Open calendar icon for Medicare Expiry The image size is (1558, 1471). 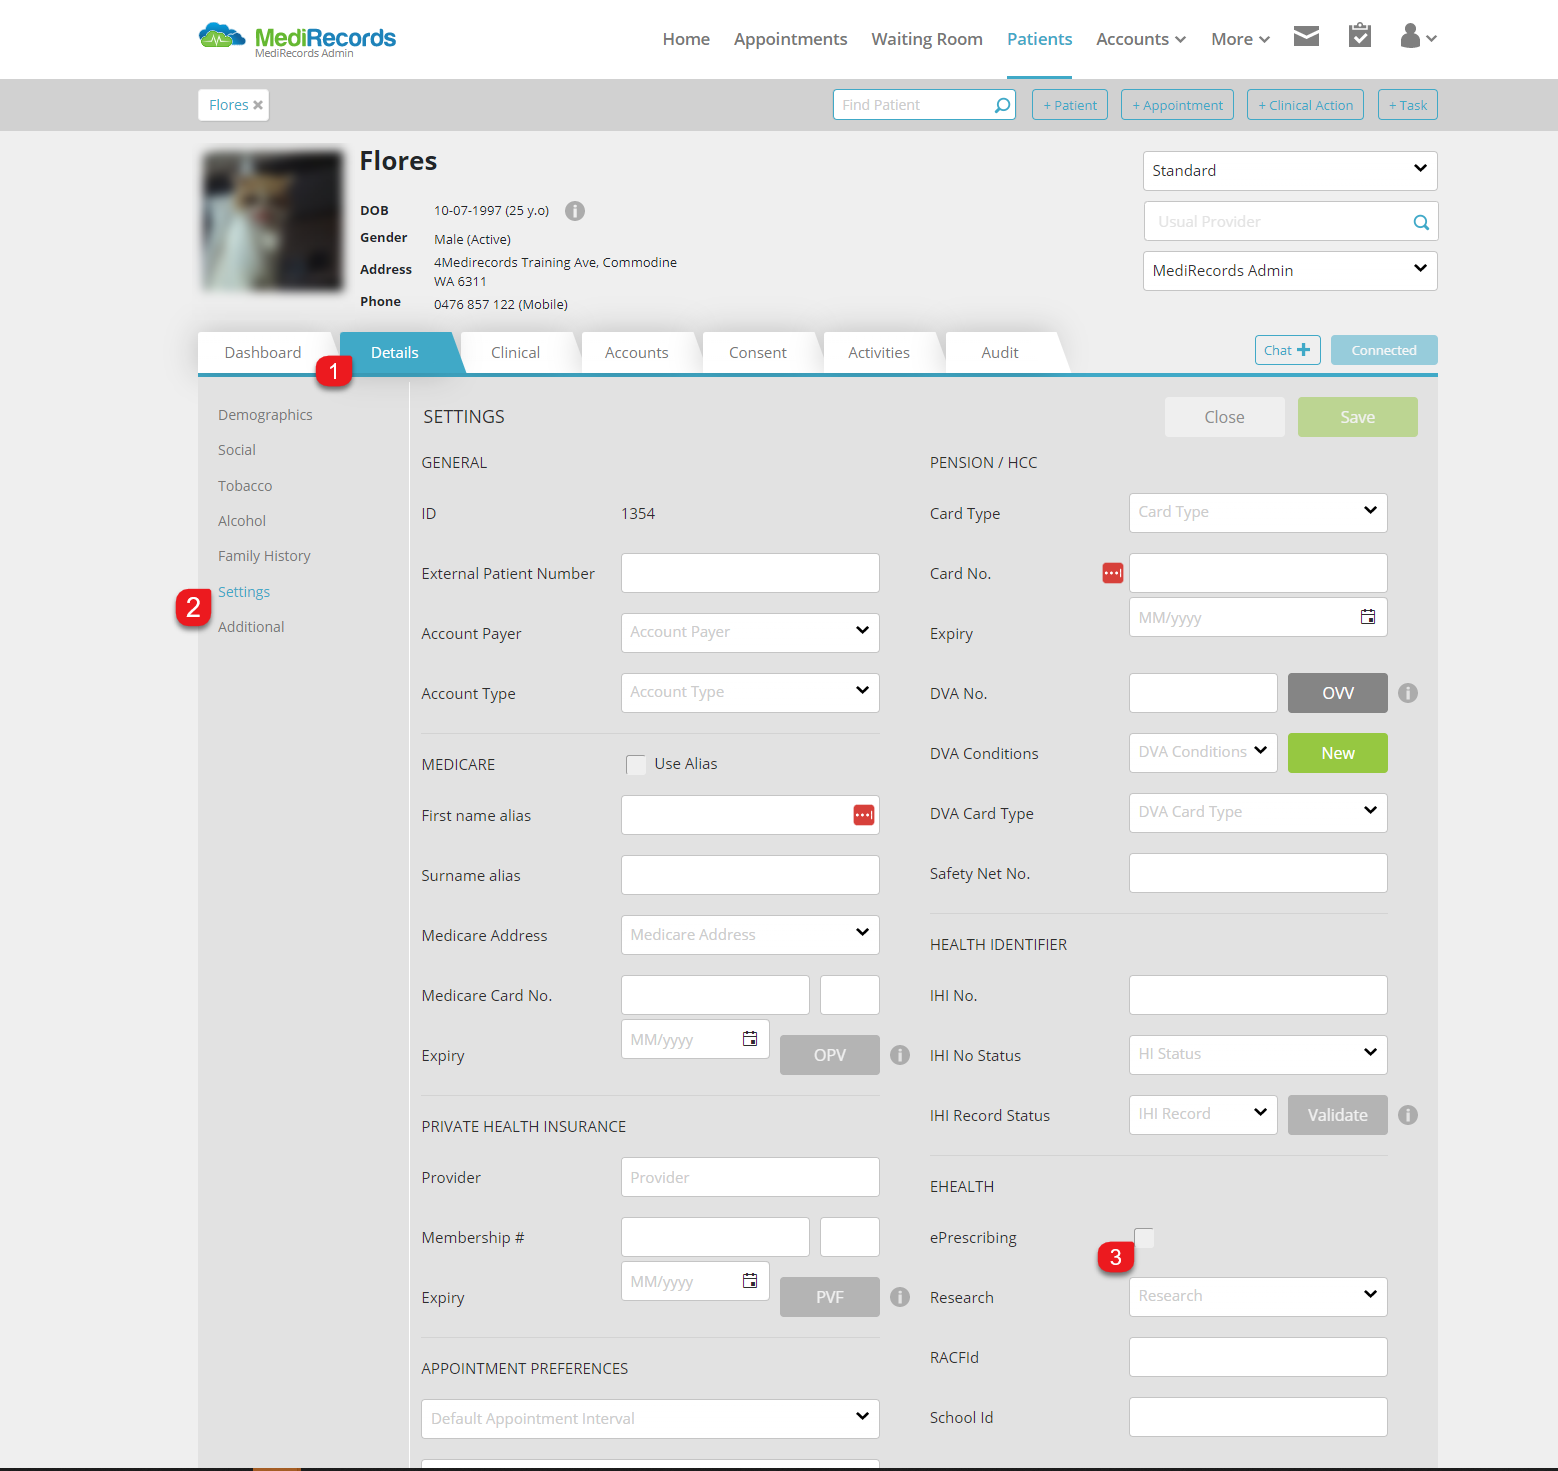tap(750, 1039)
